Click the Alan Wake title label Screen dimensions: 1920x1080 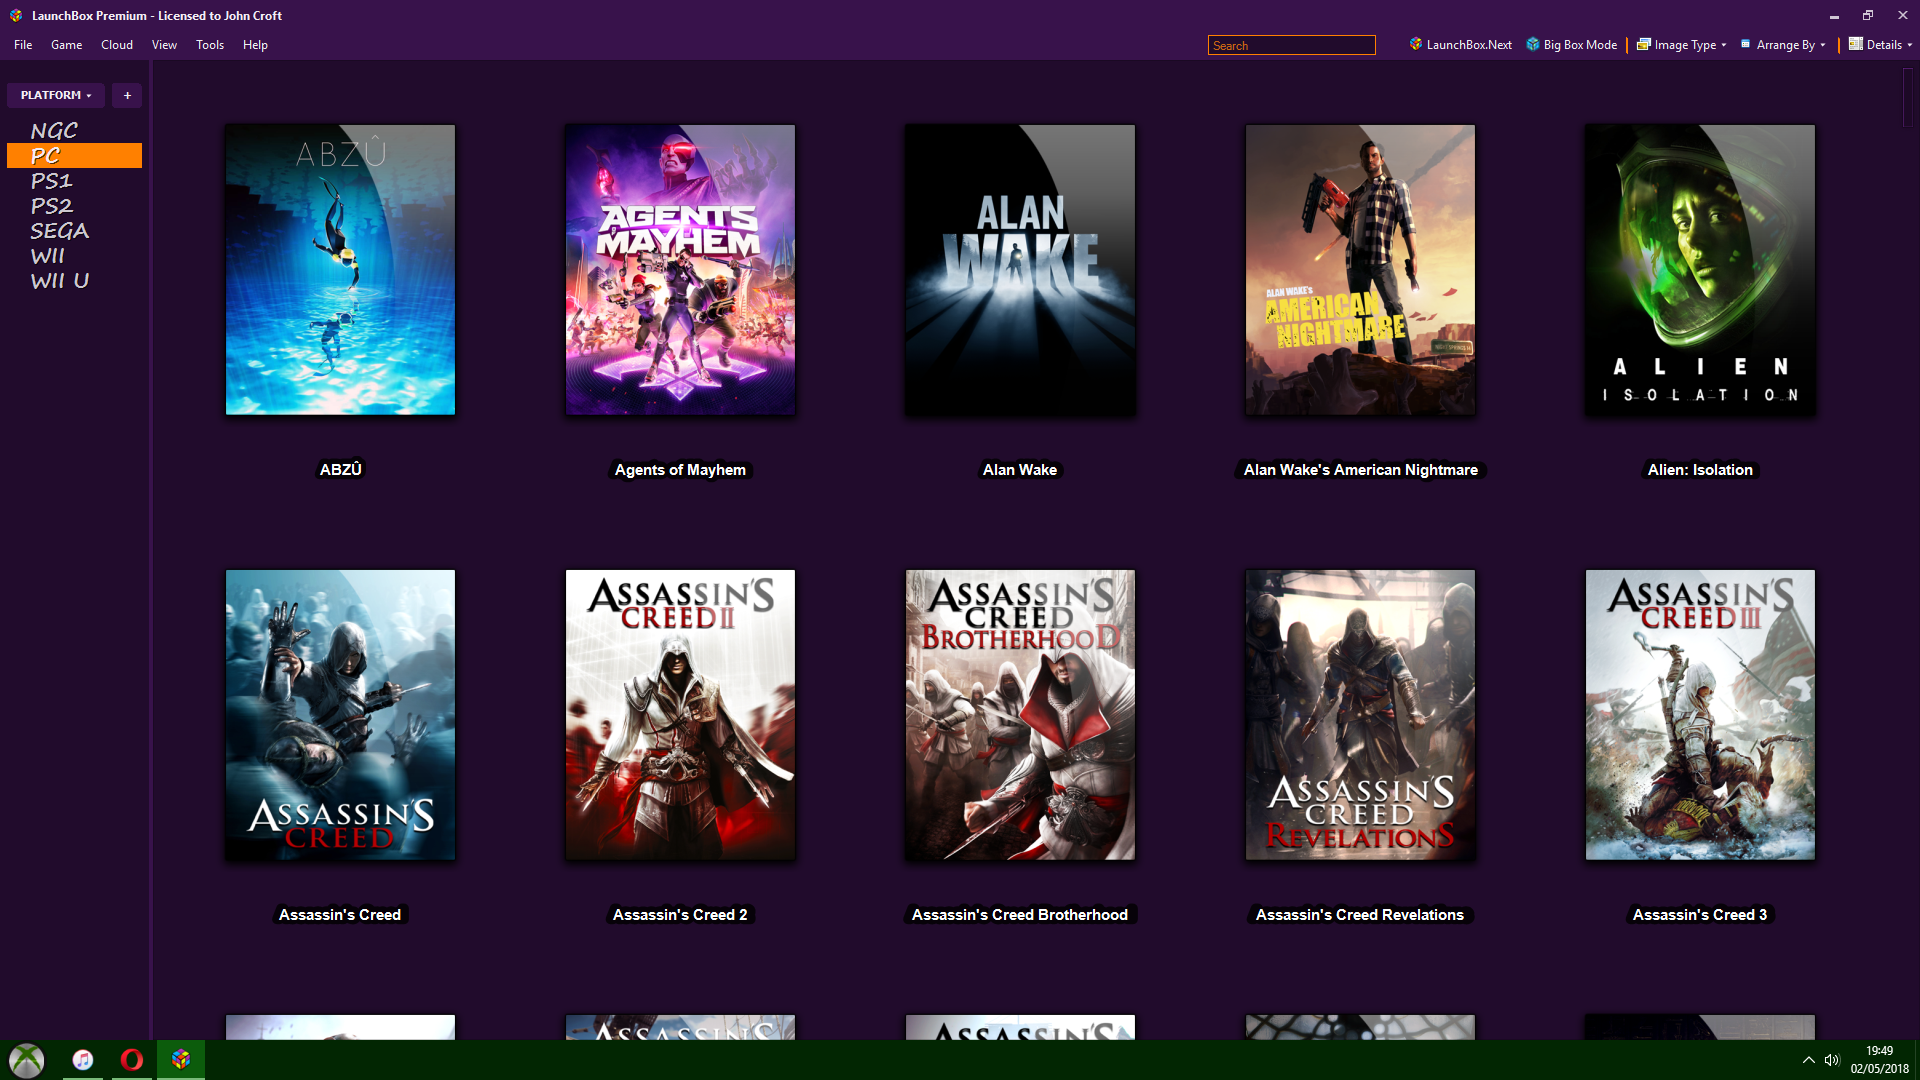[x=1020, y=470]
